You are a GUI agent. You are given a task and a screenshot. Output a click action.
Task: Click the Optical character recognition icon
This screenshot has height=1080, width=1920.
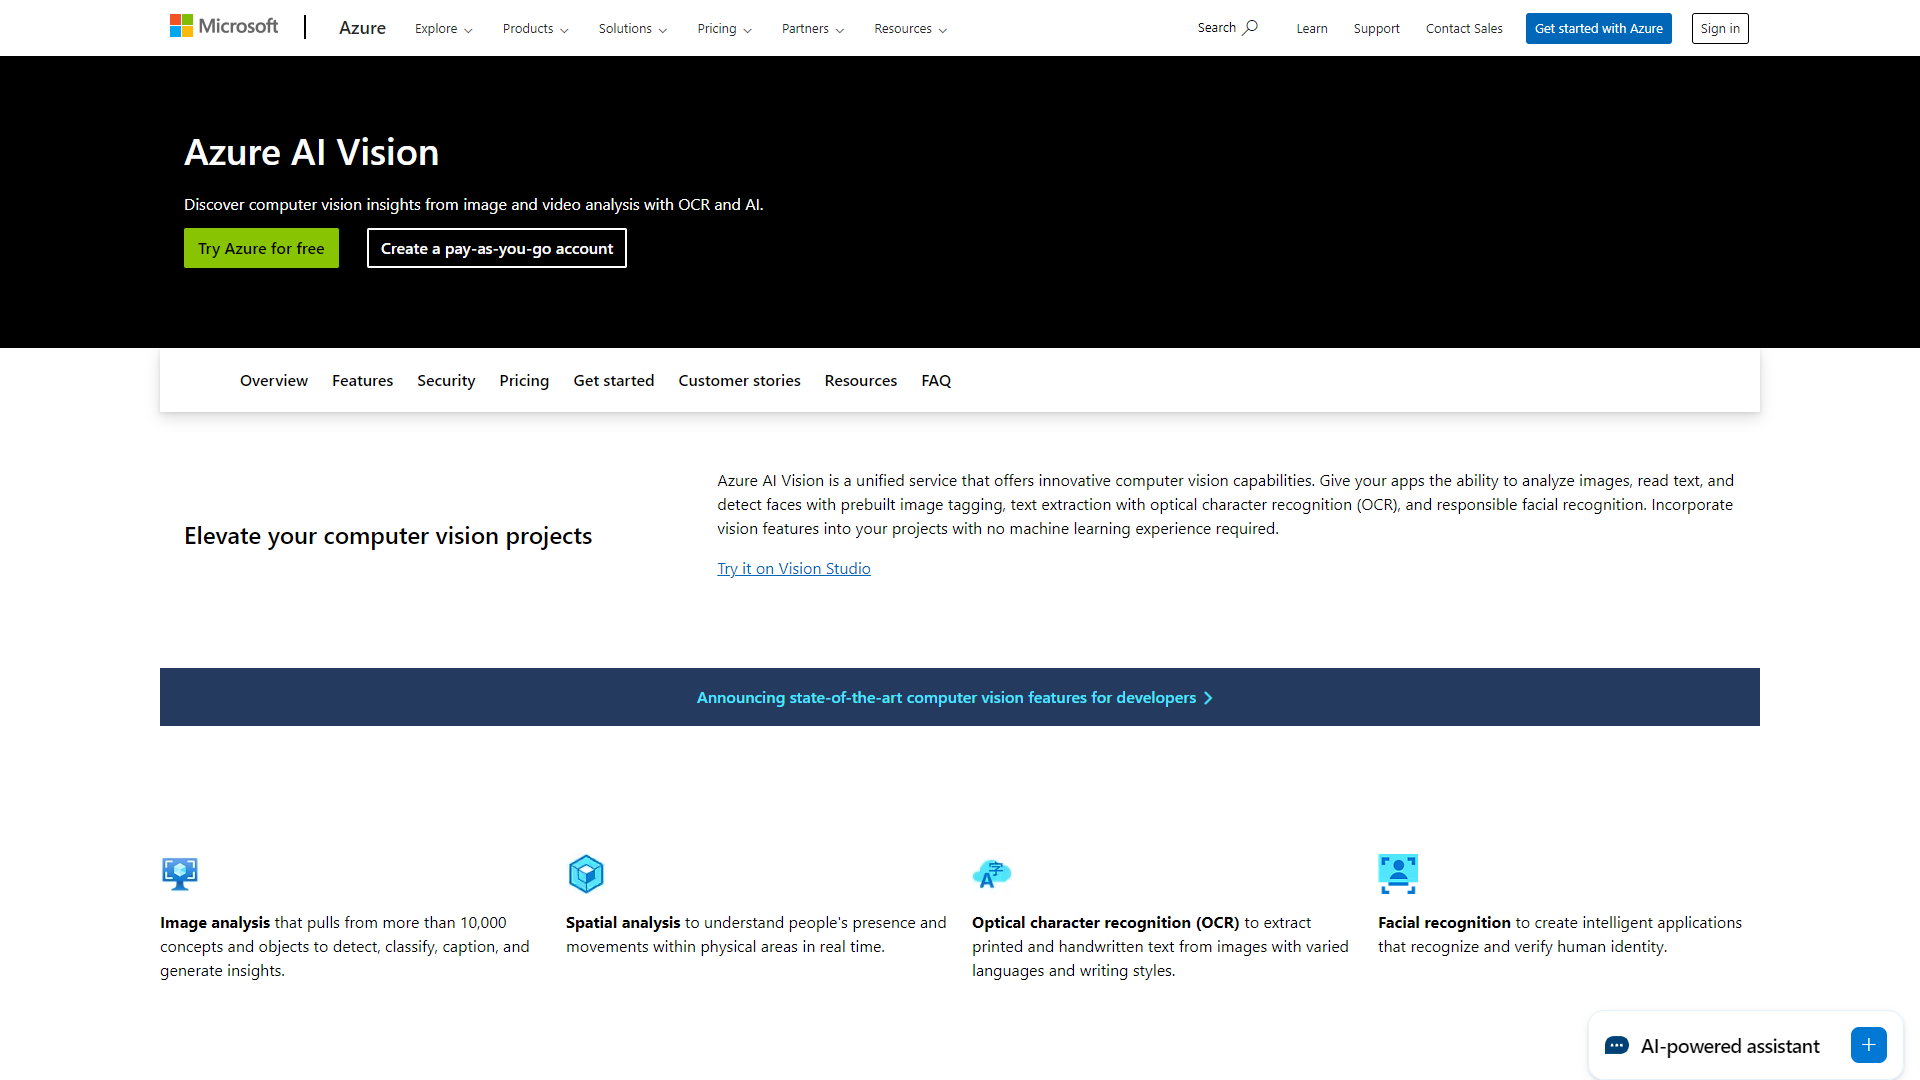(x=992, y=873)
